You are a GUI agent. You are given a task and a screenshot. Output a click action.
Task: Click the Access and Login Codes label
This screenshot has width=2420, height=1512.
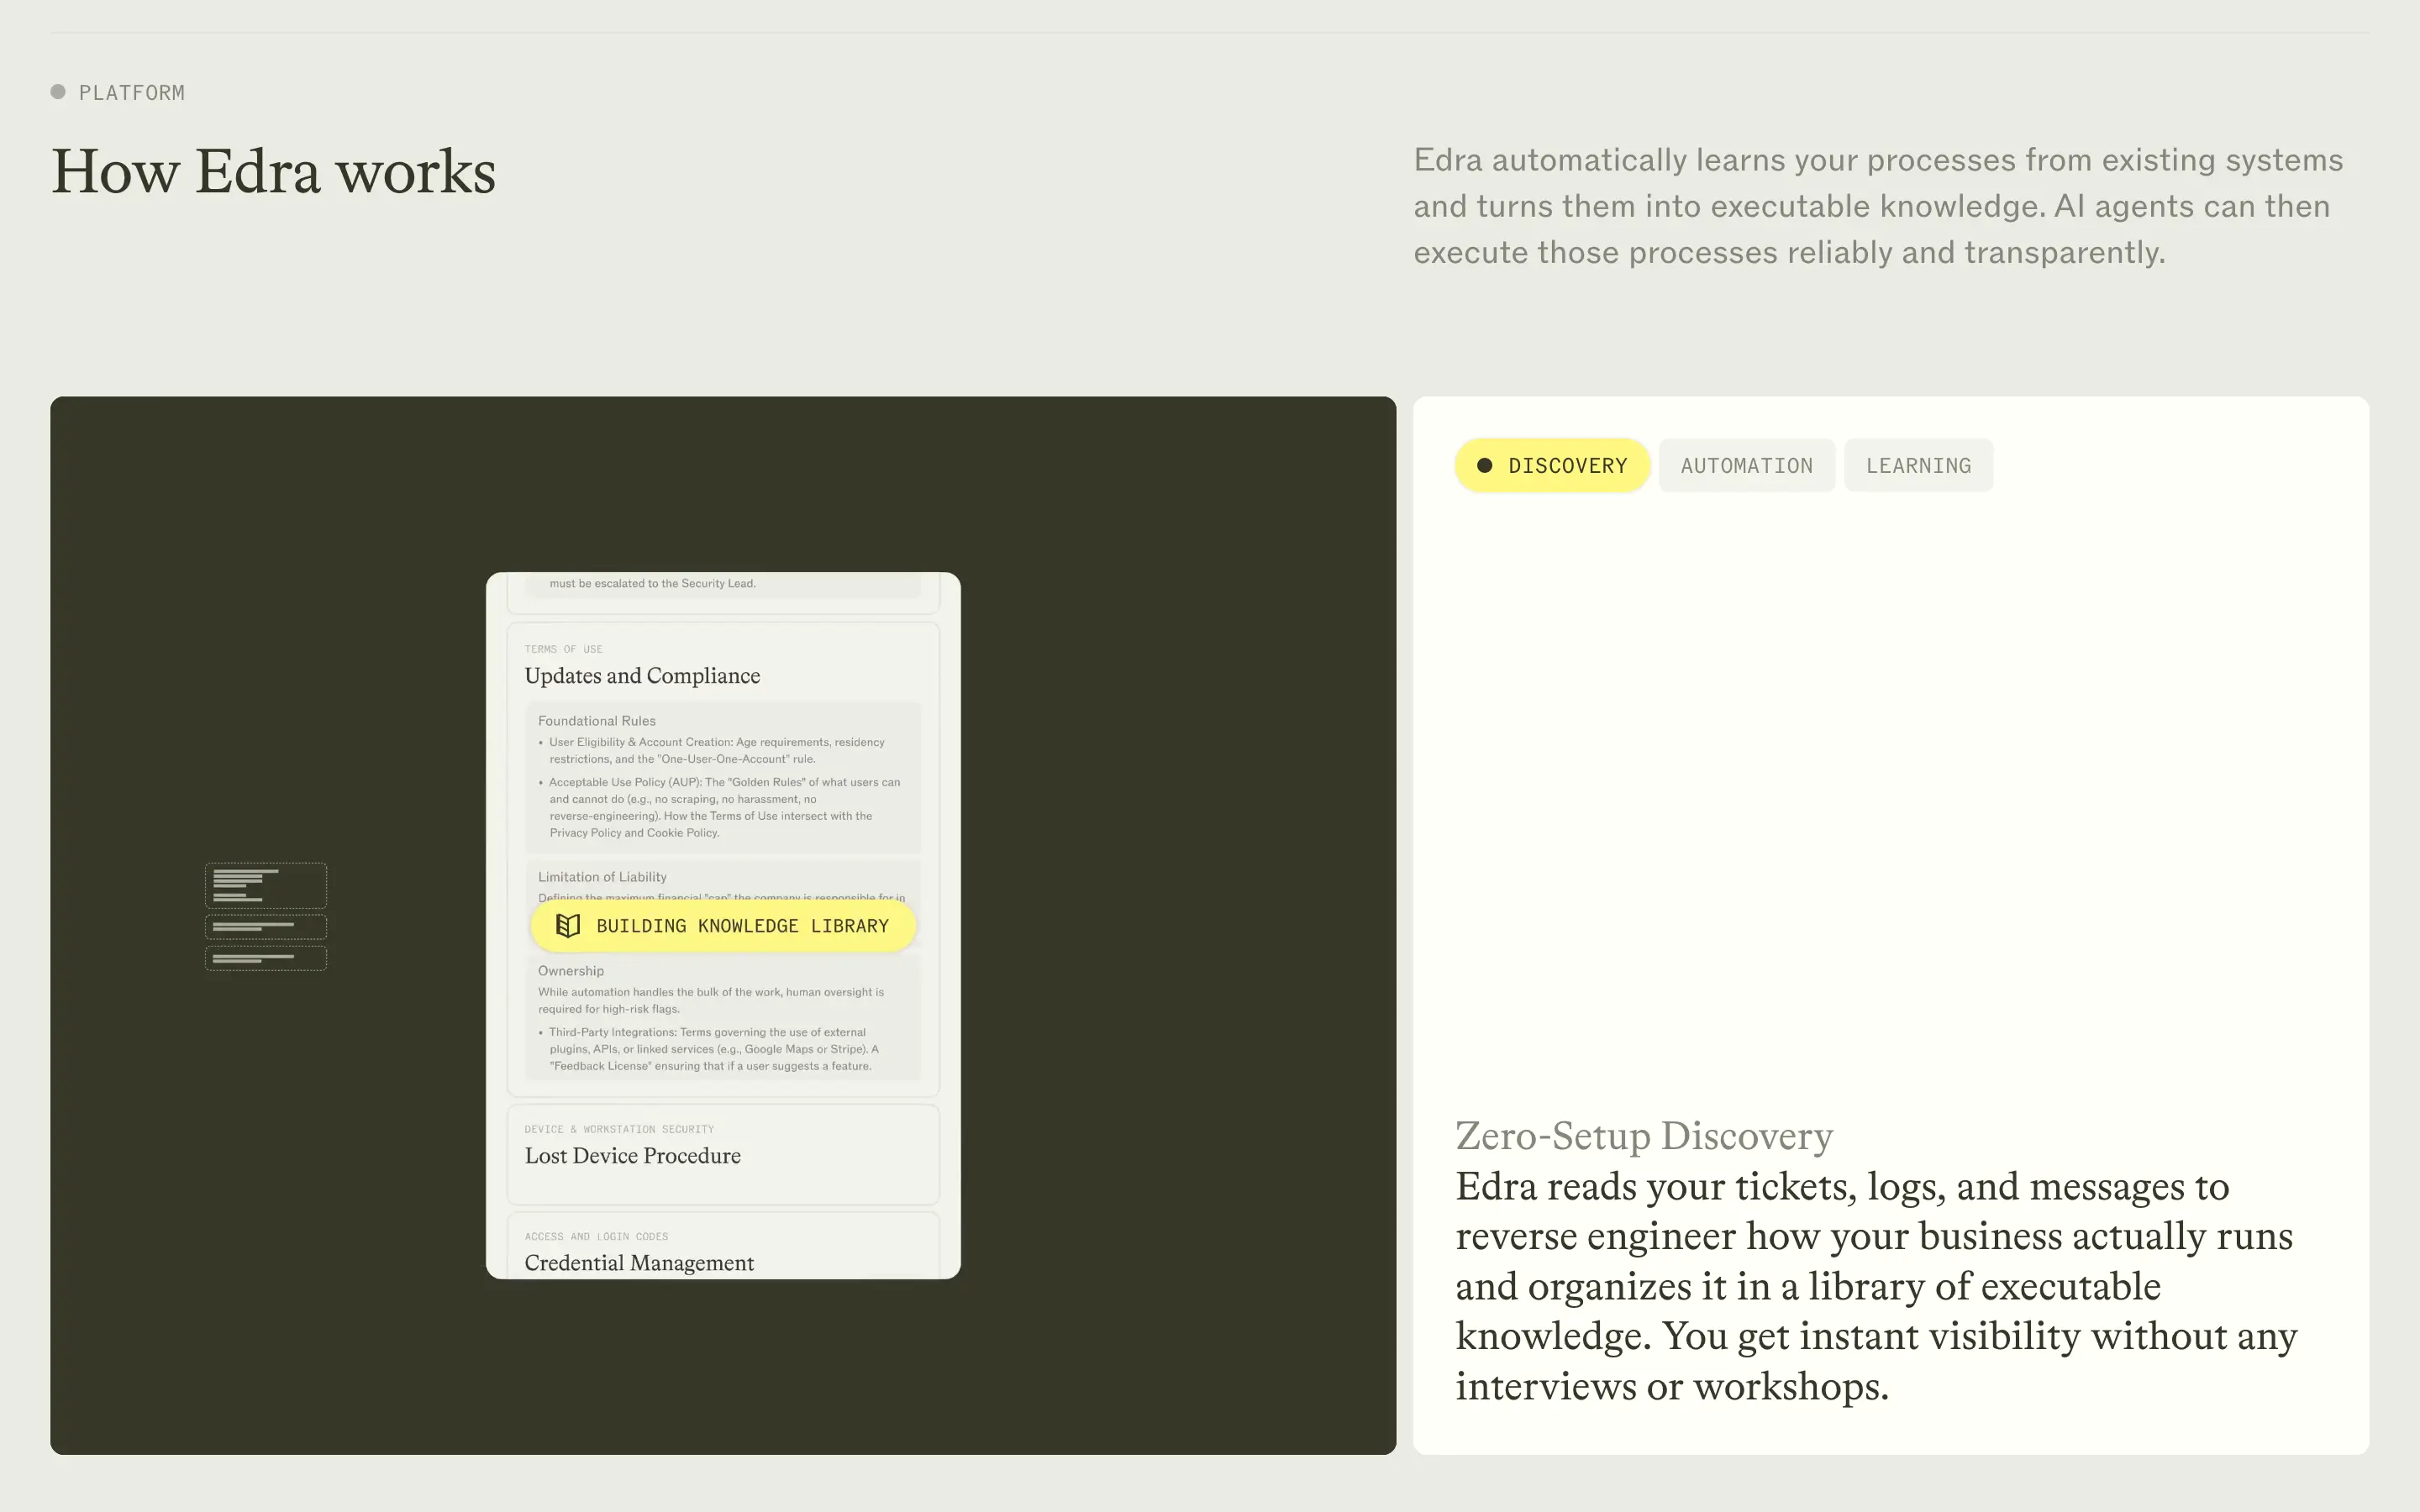click(596, 1236)
